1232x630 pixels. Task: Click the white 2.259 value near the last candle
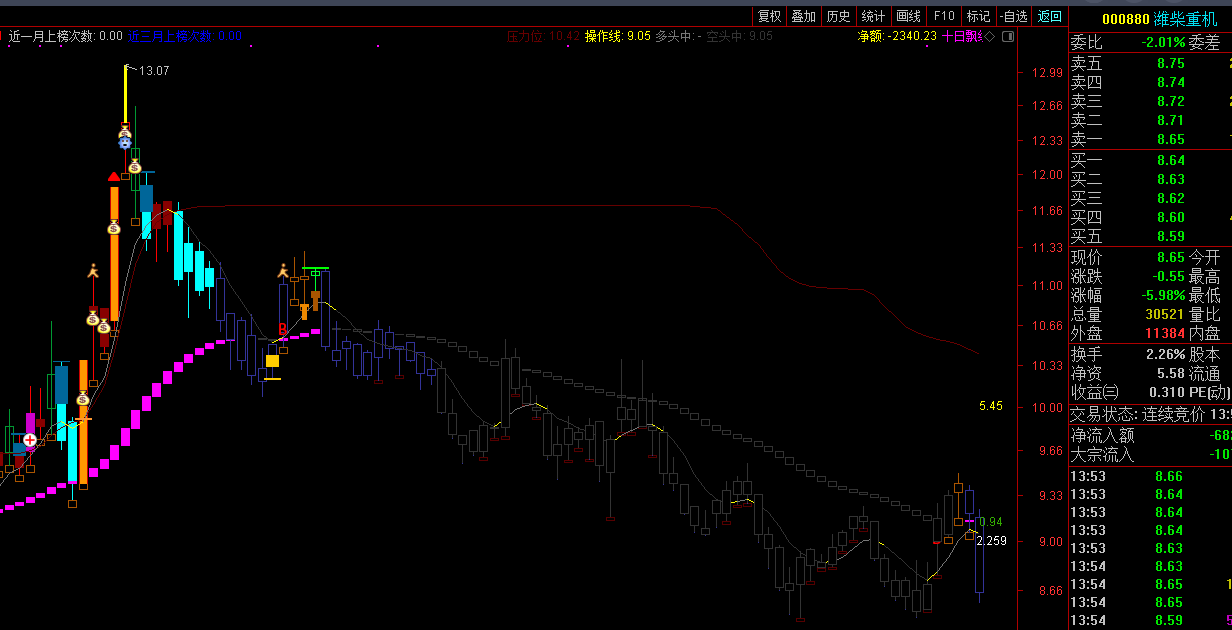[991, 541]
